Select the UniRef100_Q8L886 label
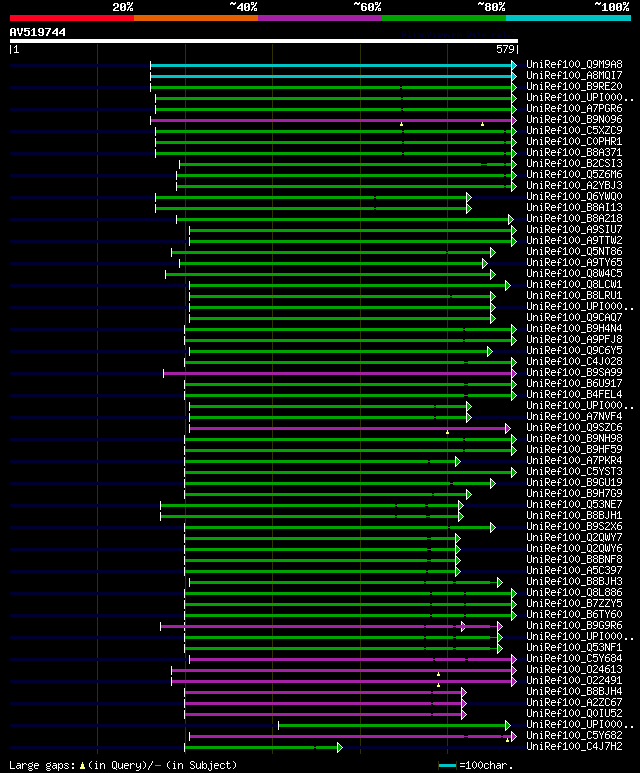This screenshot has height=773, width=640. [x=574, y=593]
